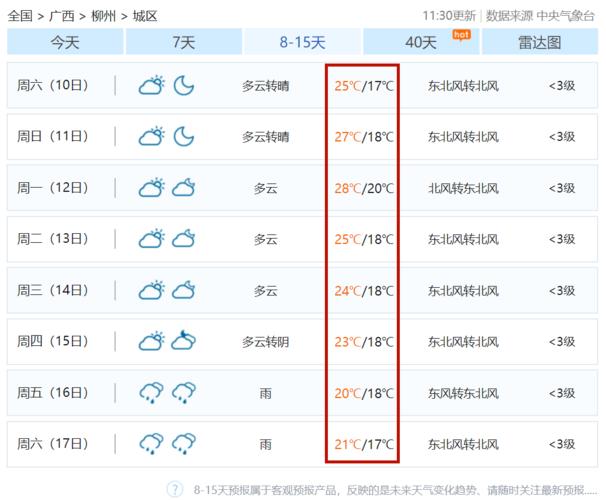The height and width of the screenshot is (500, 606).
Task: Click temperature 25℃/17℃ on 10日 row
Action: [x=364, y=86]
